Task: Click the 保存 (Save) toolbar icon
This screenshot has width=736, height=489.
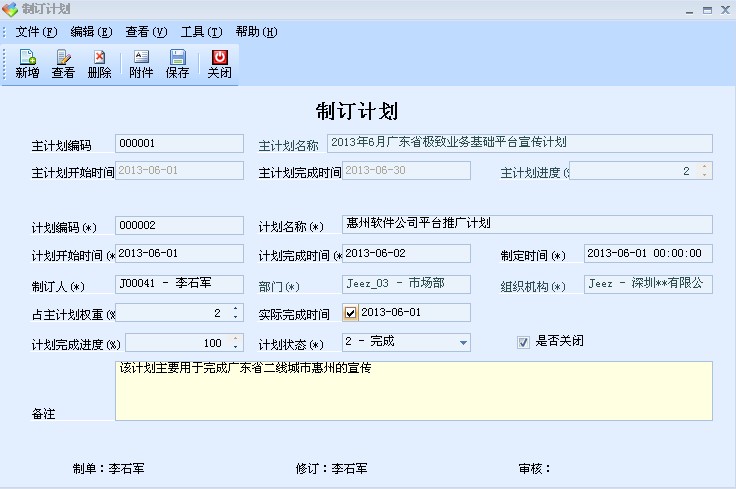Action: 177,64
